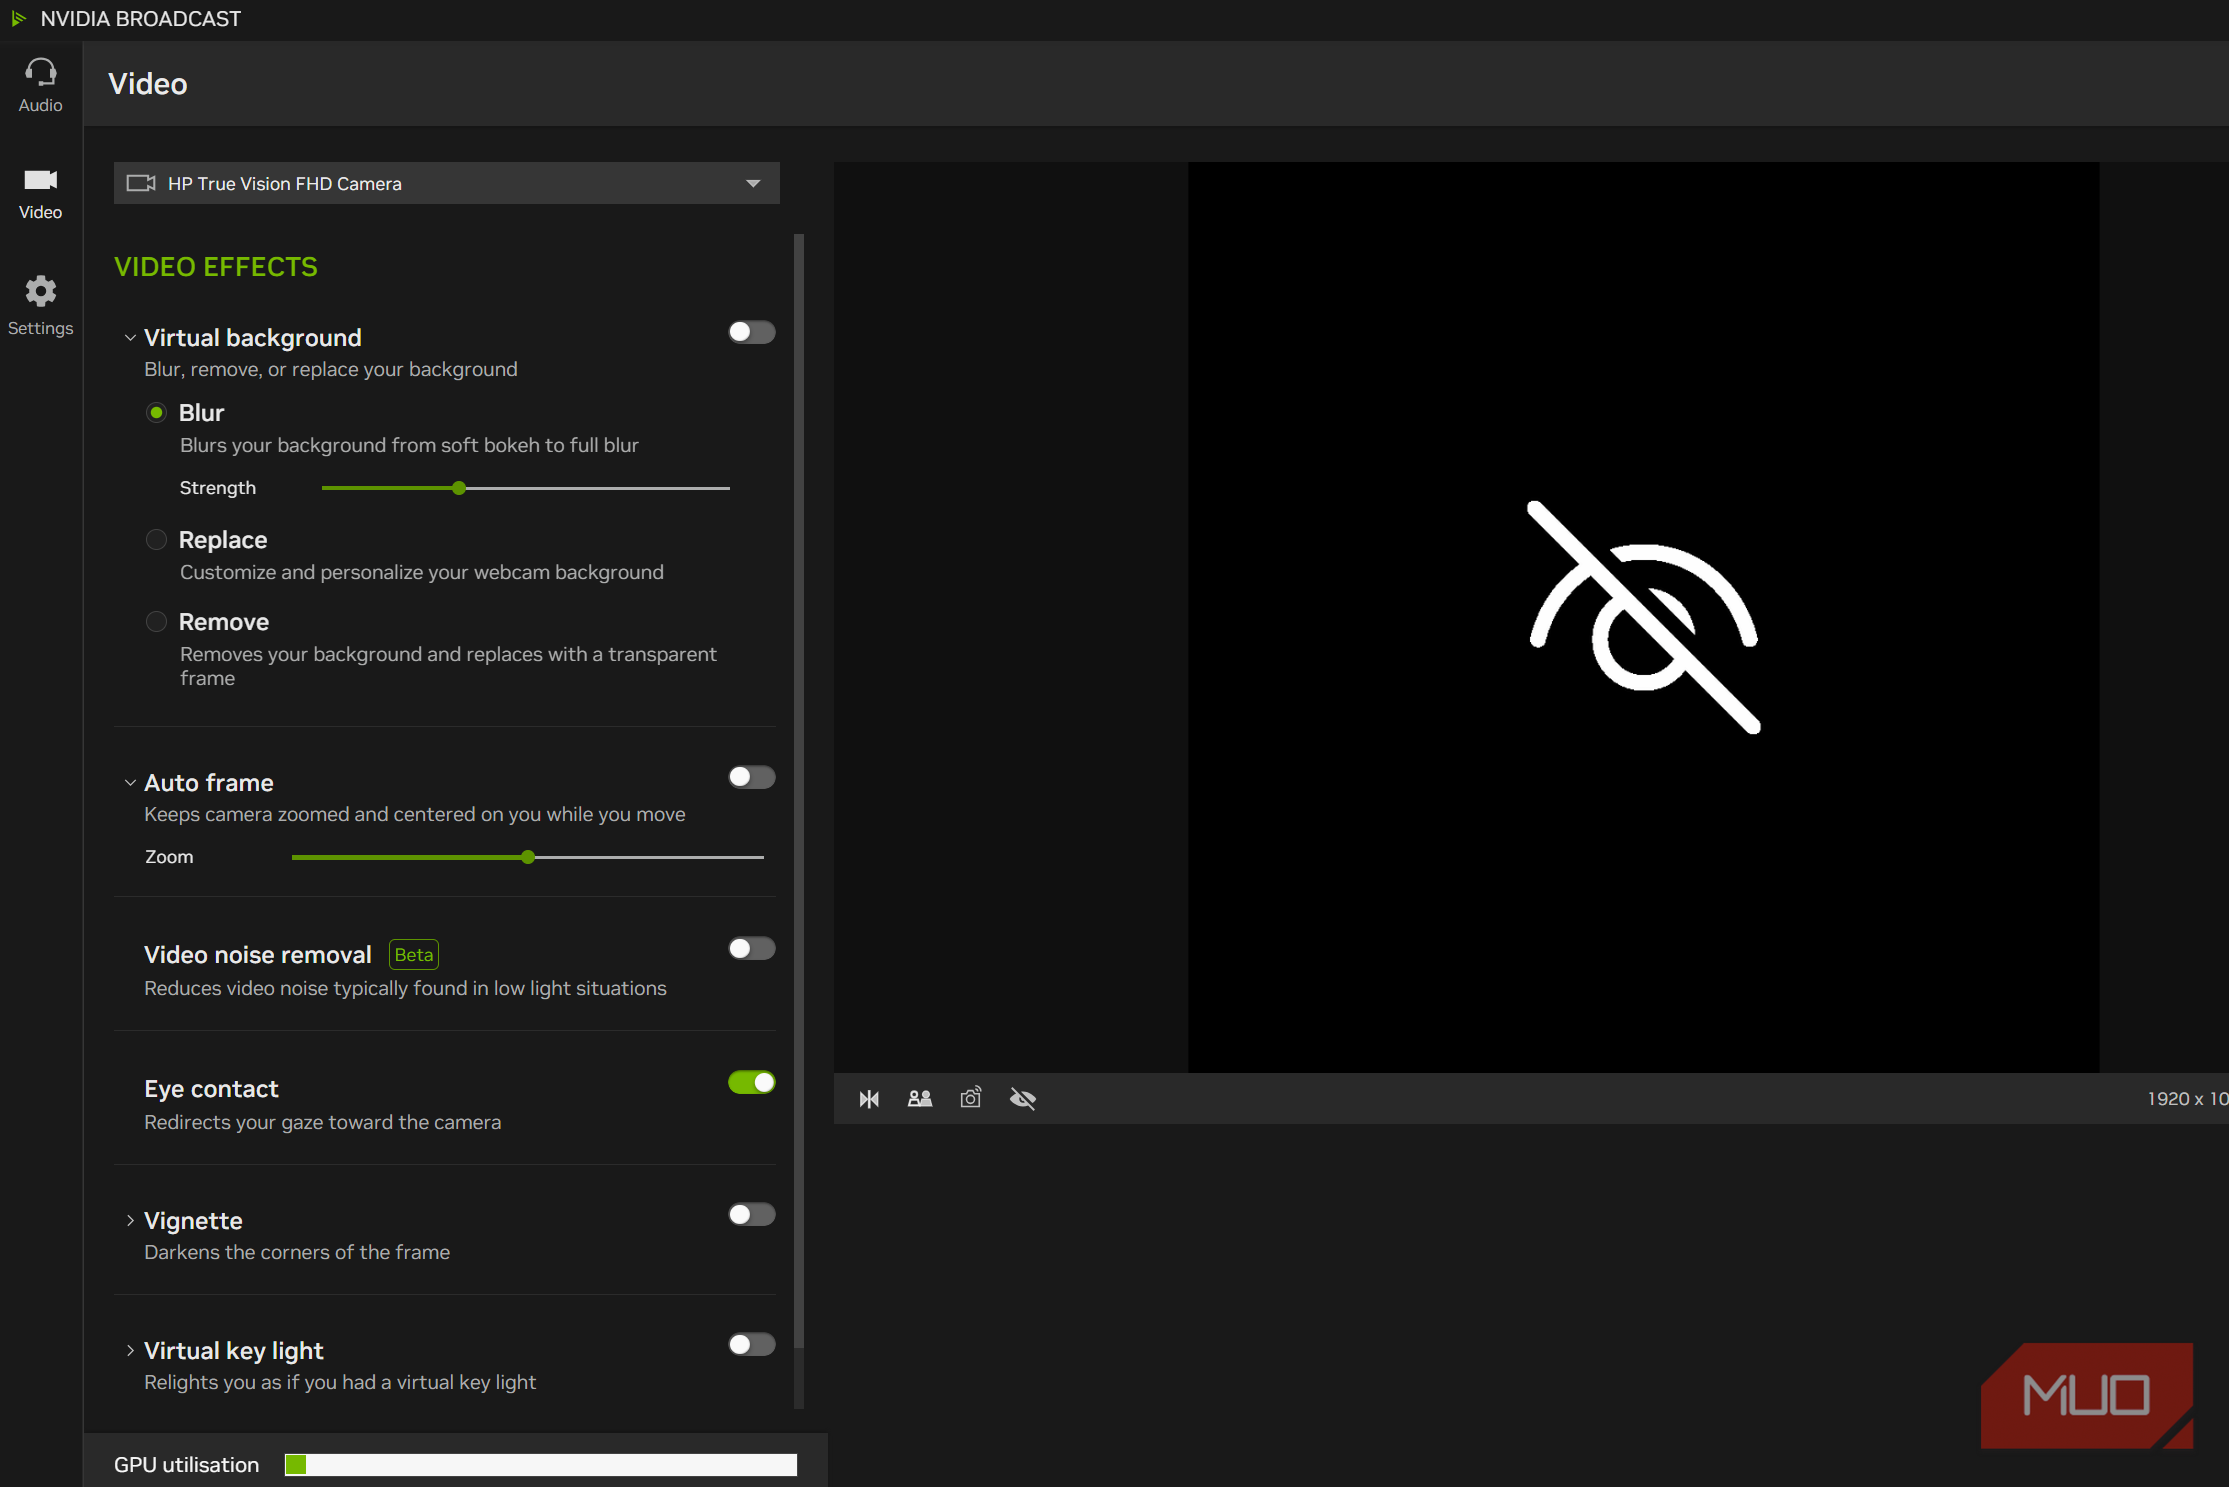Click the video effects panel scrollbar
2229x1487 pixels.
pyautogui.click(x=799, y=790)
